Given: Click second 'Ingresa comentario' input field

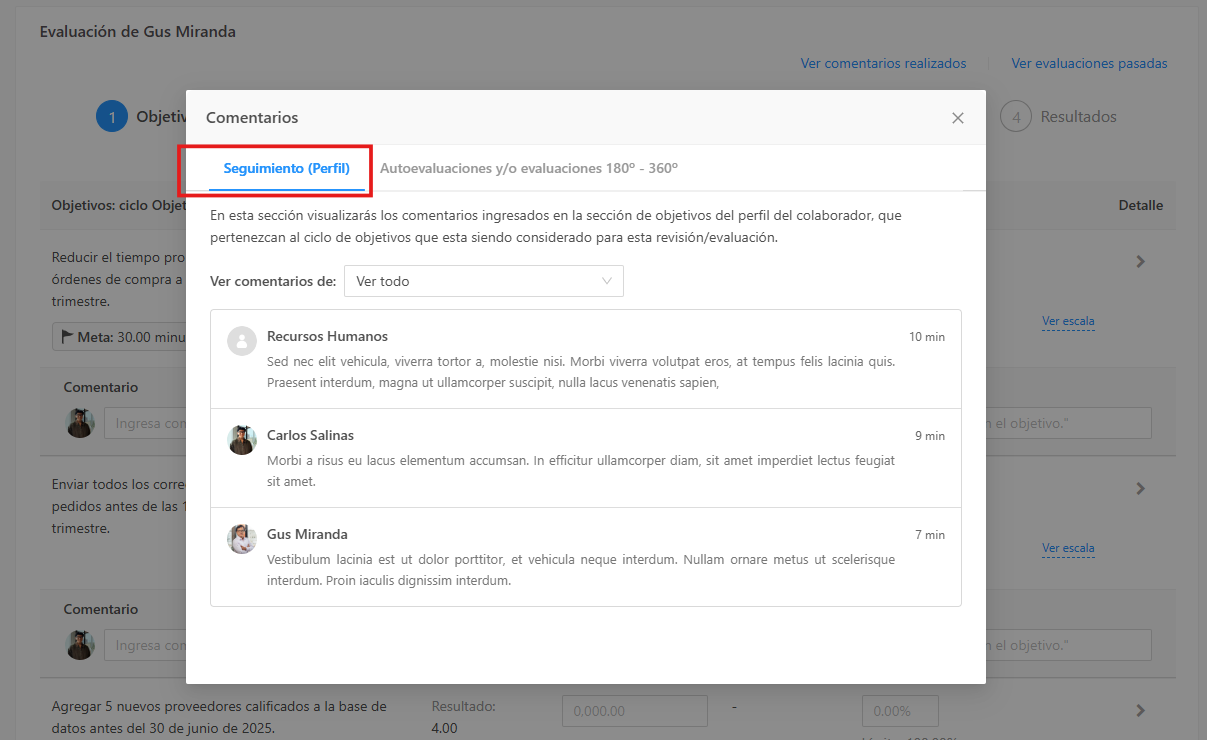Looking at the screenshot, I should (146, 645).
